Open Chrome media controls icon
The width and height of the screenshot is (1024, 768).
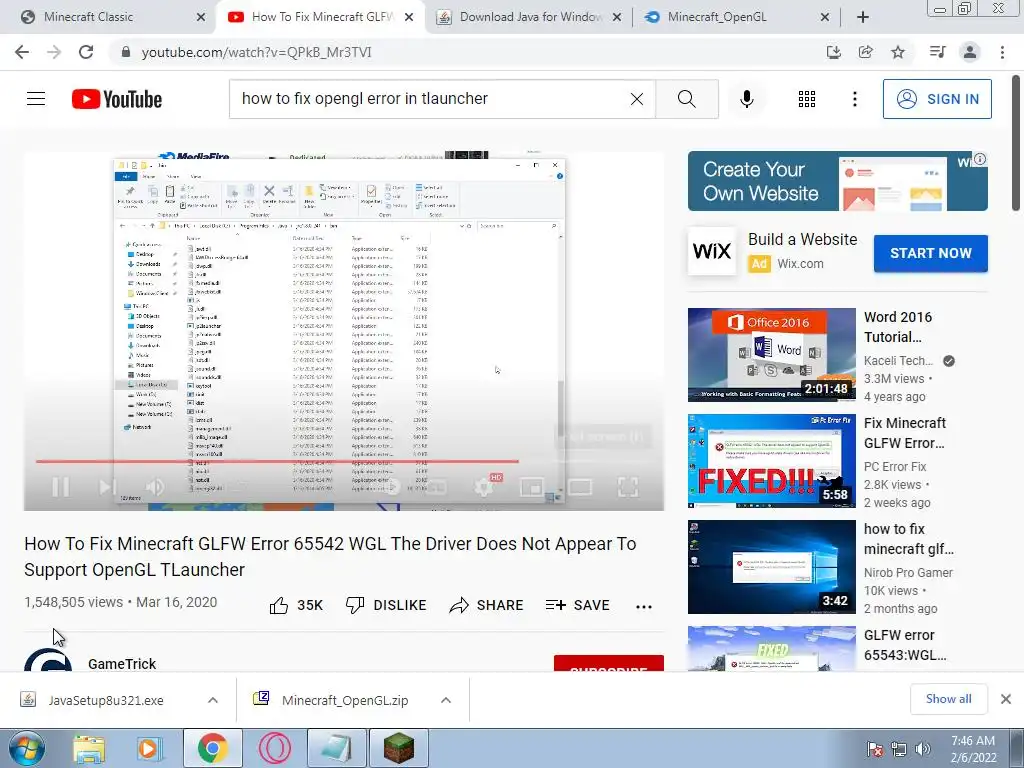(x=938, y=52)
